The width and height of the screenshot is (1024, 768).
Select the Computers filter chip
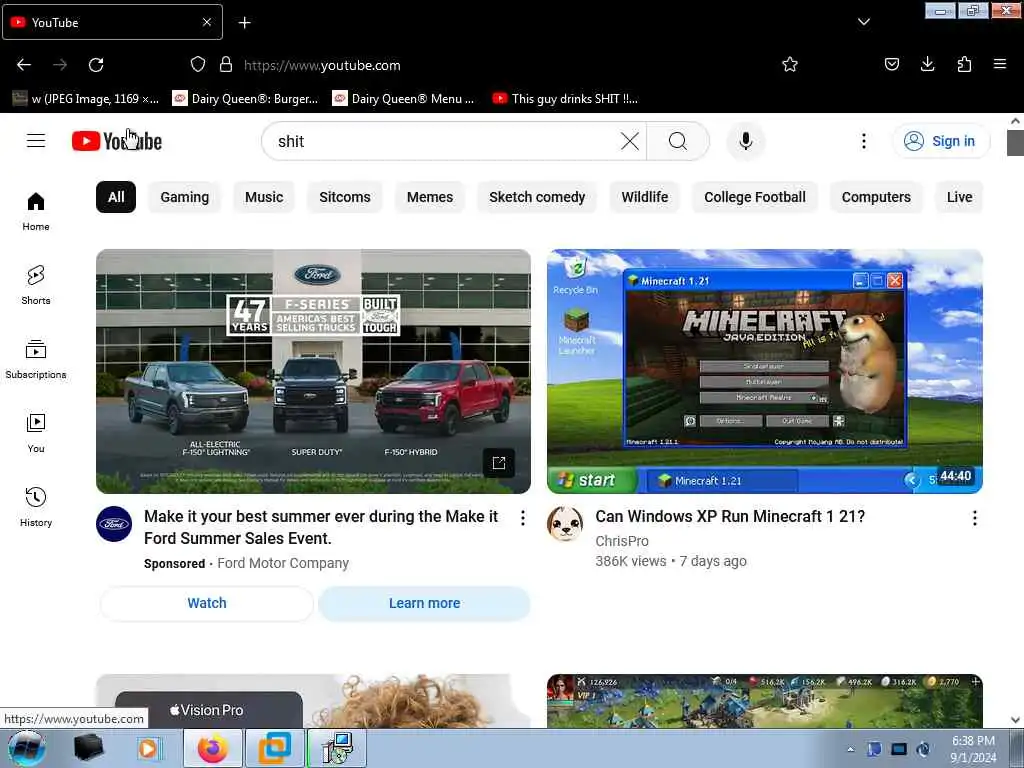876,197
